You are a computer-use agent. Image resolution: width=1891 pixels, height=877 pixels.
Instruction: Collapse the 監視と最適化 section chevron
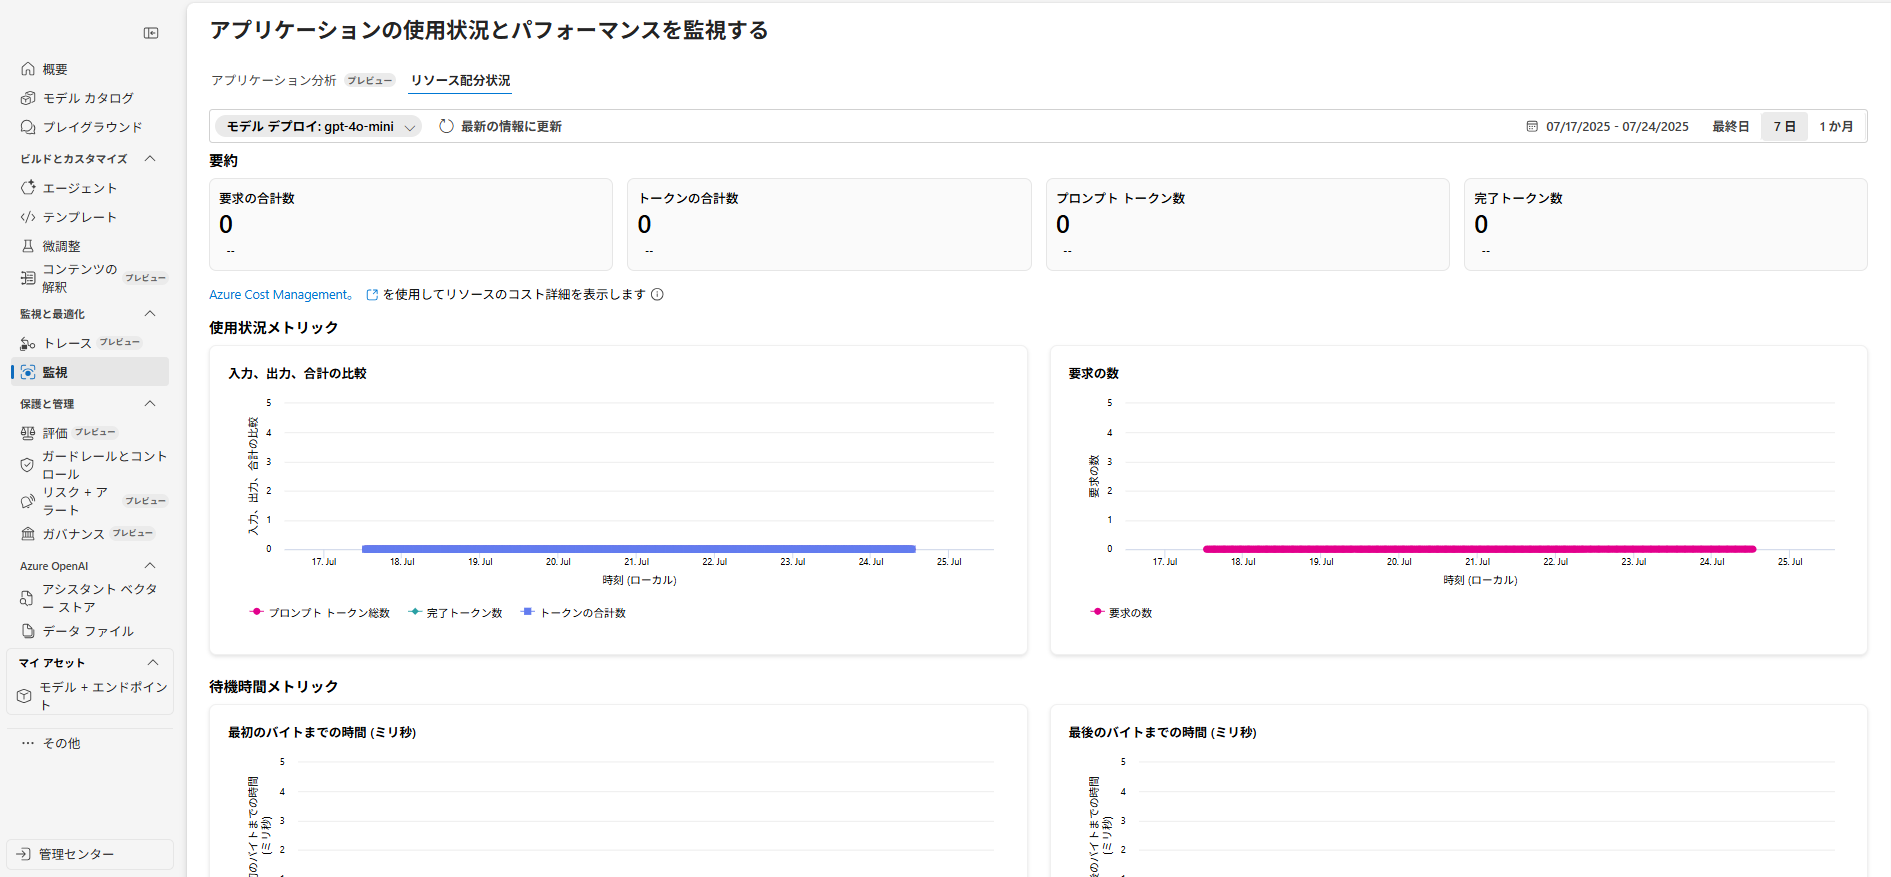pos(150,314)
